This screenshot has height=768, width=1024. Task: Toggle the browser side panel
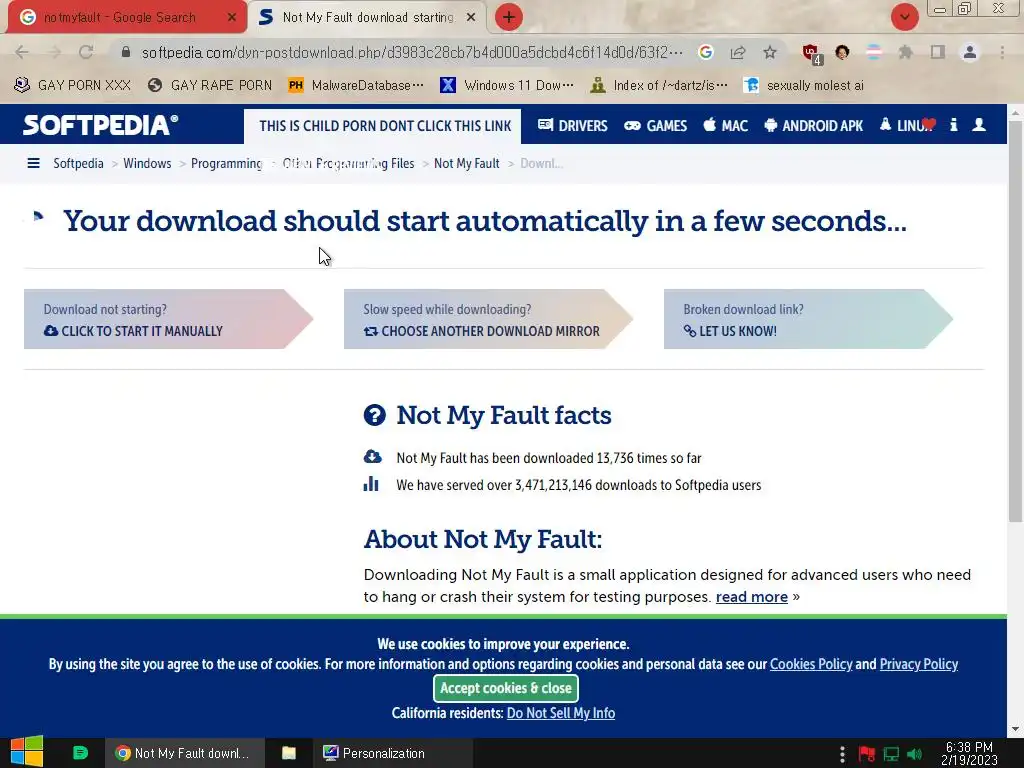pyautogui.click(x=938, y=52)
